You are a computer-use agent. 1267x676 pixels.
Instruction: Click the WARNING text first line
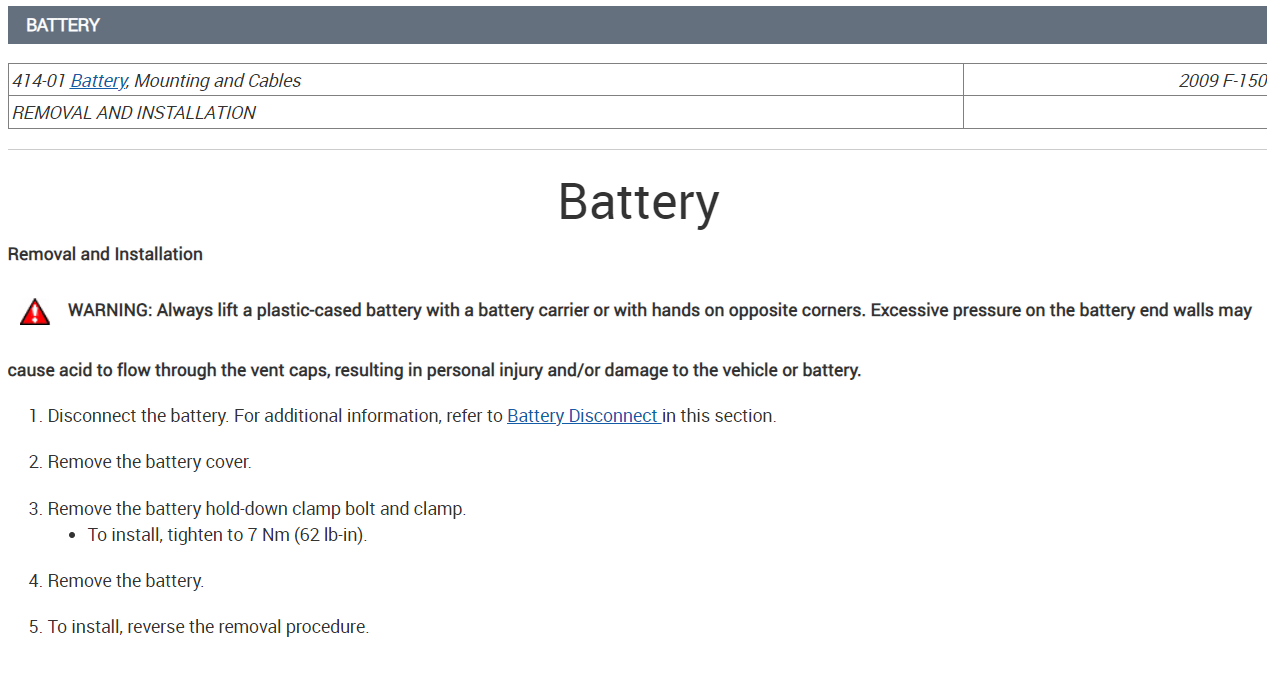(660, 310)
